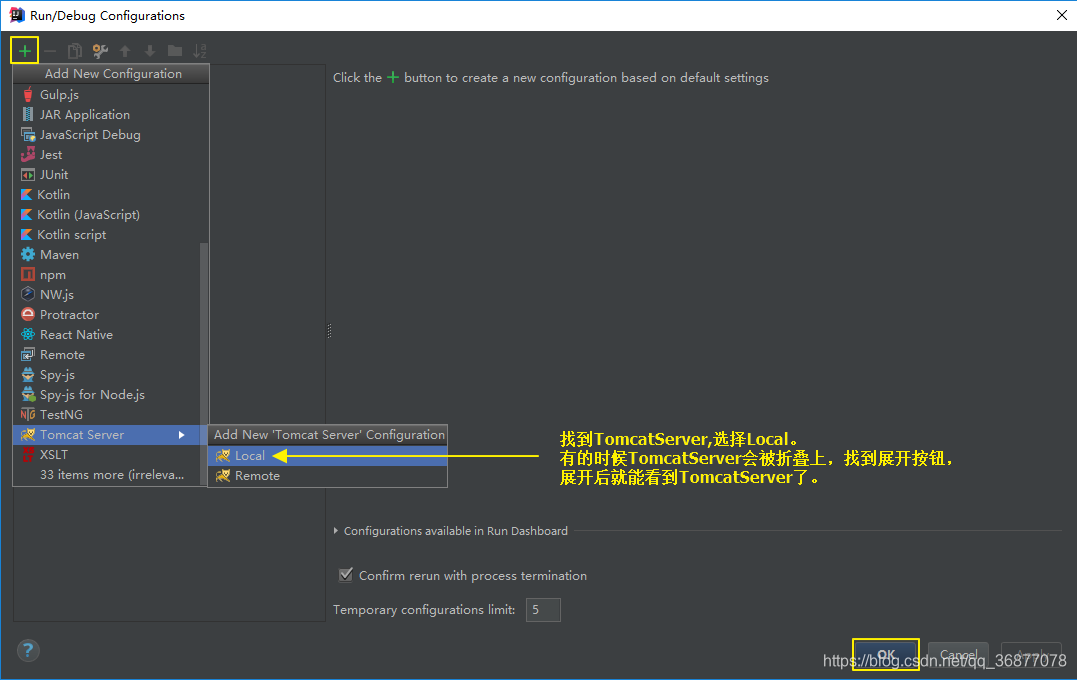Choose Remote in the Tomcat Server submenu
1077x680 pixels.
(x=328, y=475)
